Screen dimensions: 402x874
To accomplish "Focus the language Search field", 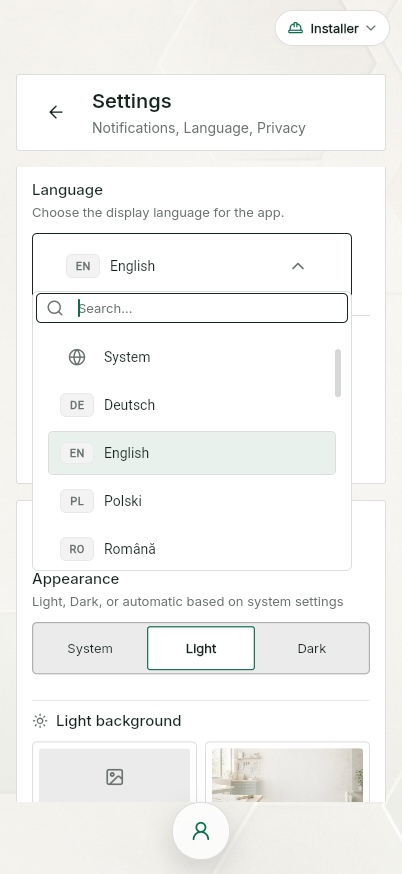I will (192, 308).
